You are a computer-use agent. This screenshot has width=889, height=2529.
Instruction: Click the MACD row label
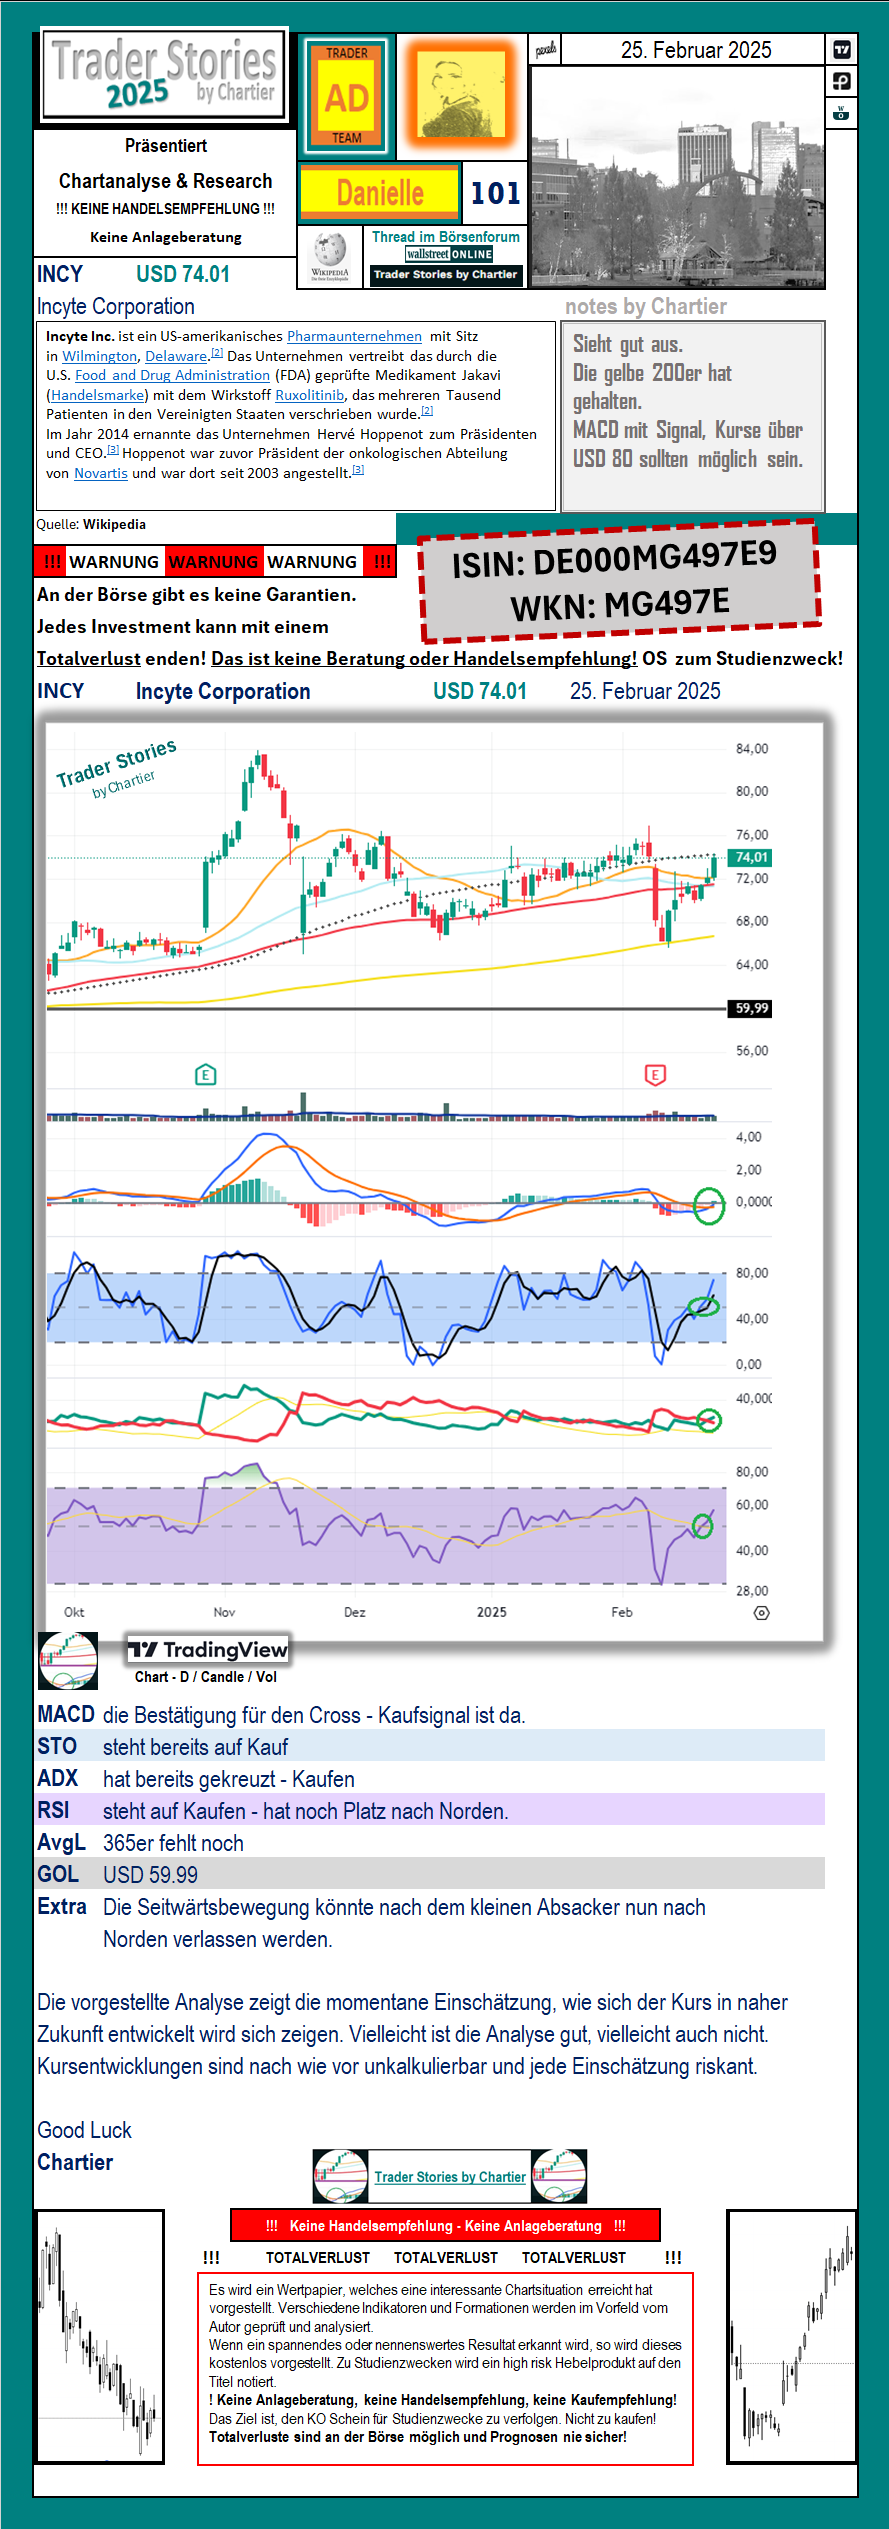tap(66, 1714)
